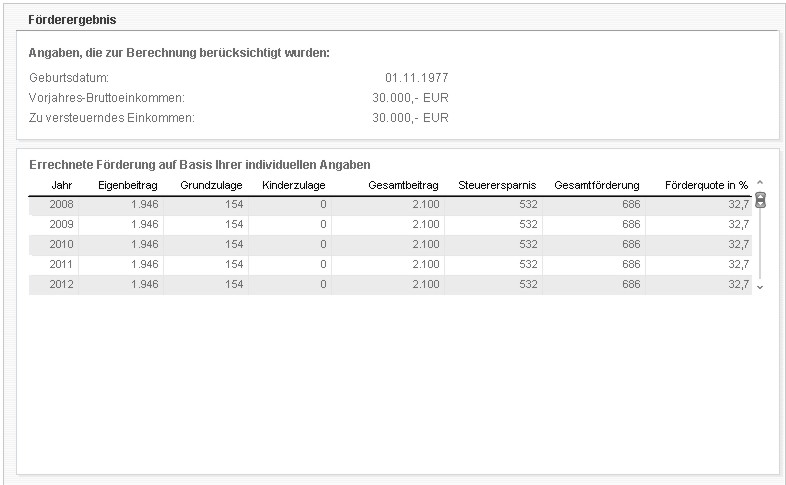
Task: Click the Förderergebnis panel title
Action: click(69, 20)
